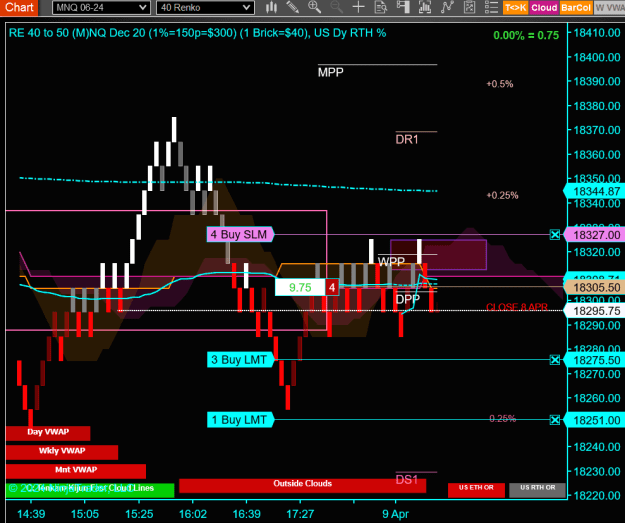Click the 0.00% = 0.75 green text
Screen dimensions: 625x523
526,35
